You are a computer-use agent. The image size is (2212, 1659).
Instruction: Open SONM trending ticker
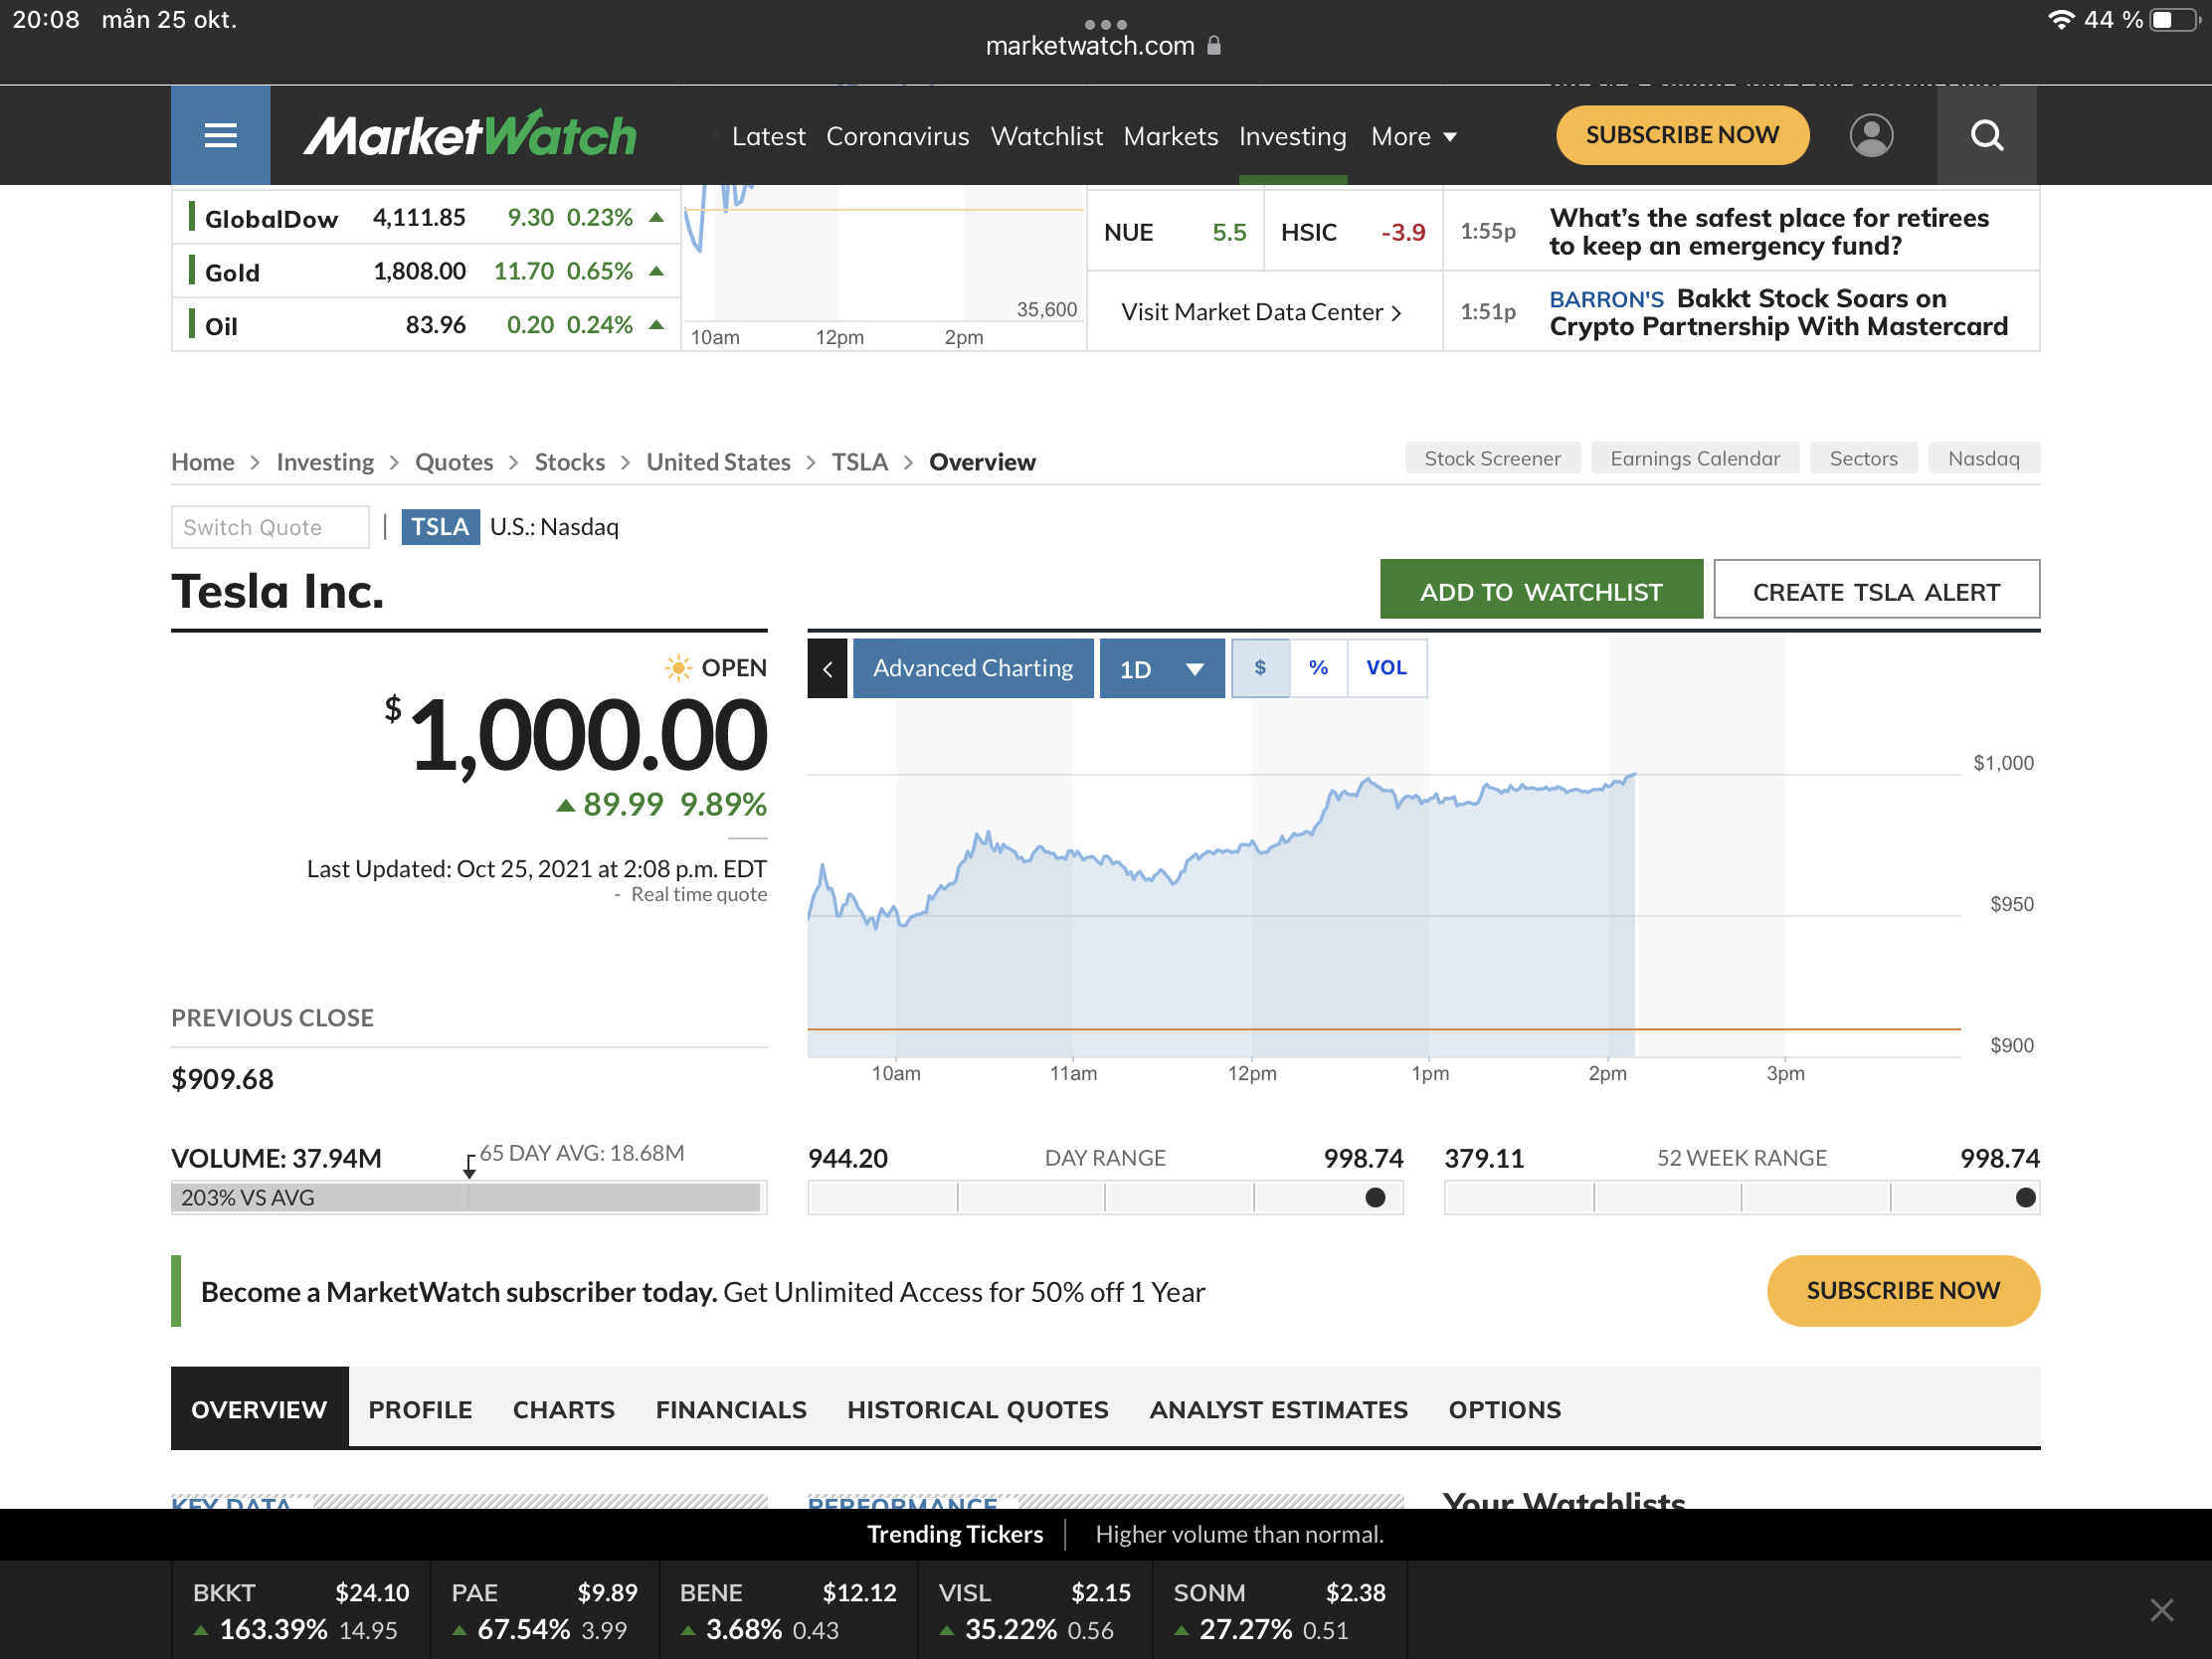click(1279, 1610)
